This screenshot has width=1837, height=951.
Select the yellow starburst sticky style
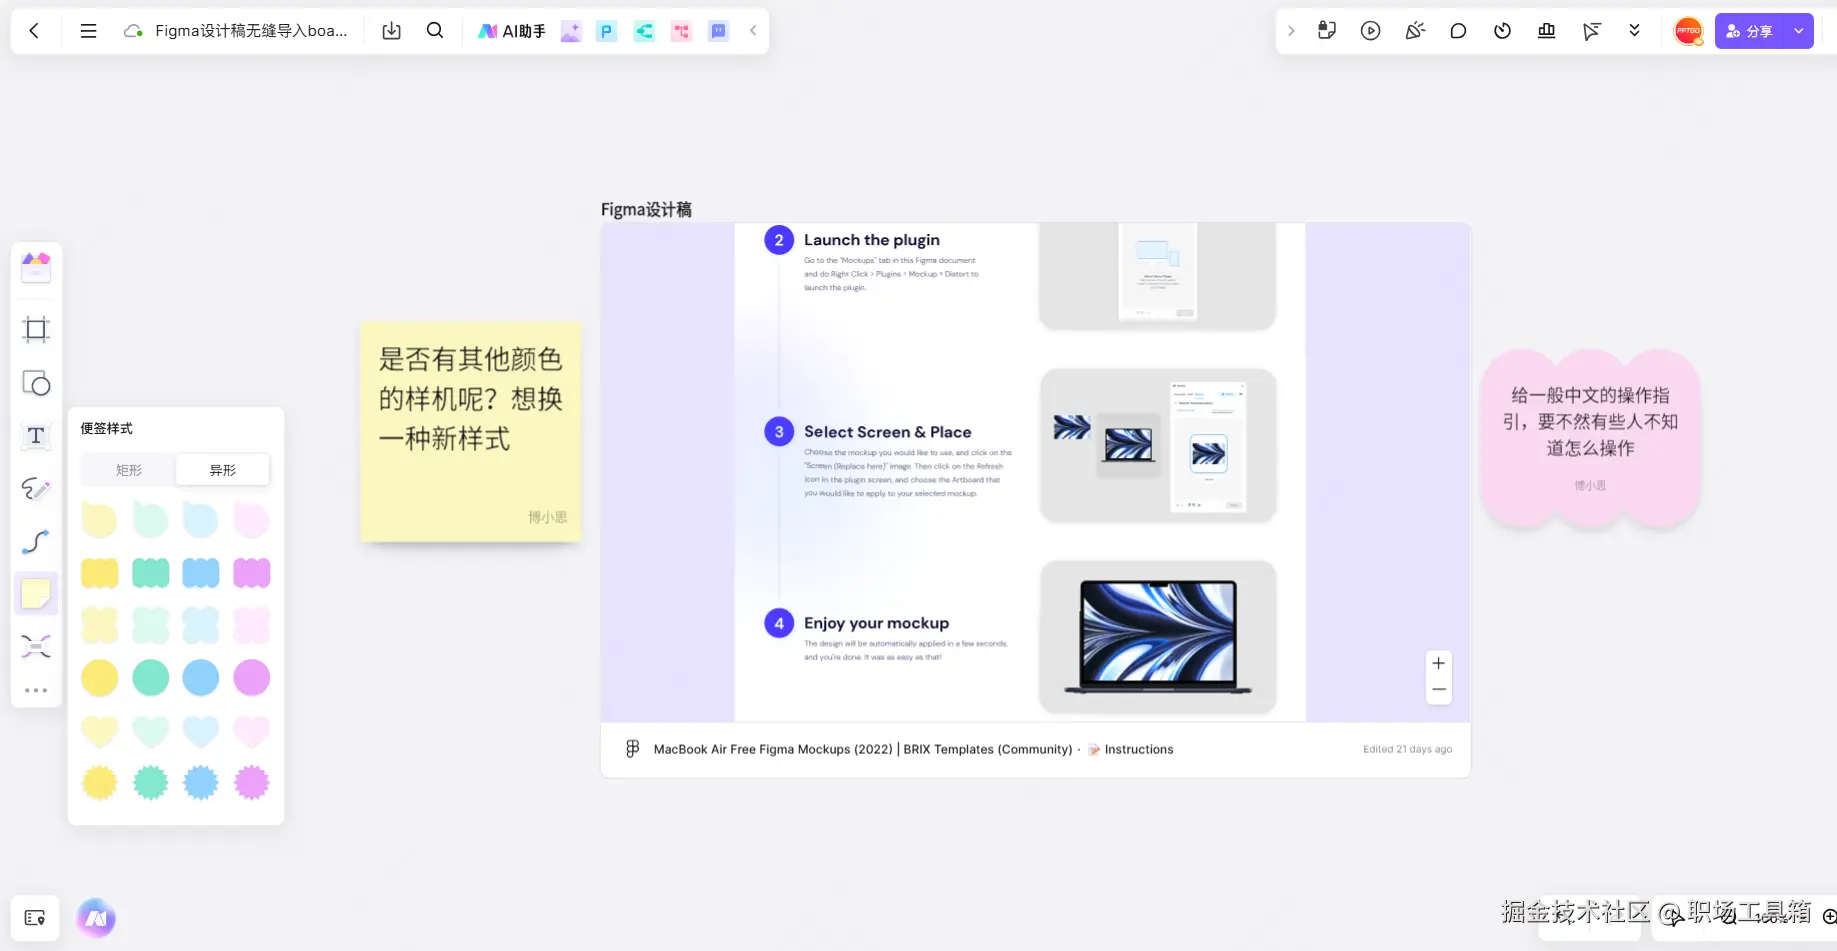click(x=99, y=782)
